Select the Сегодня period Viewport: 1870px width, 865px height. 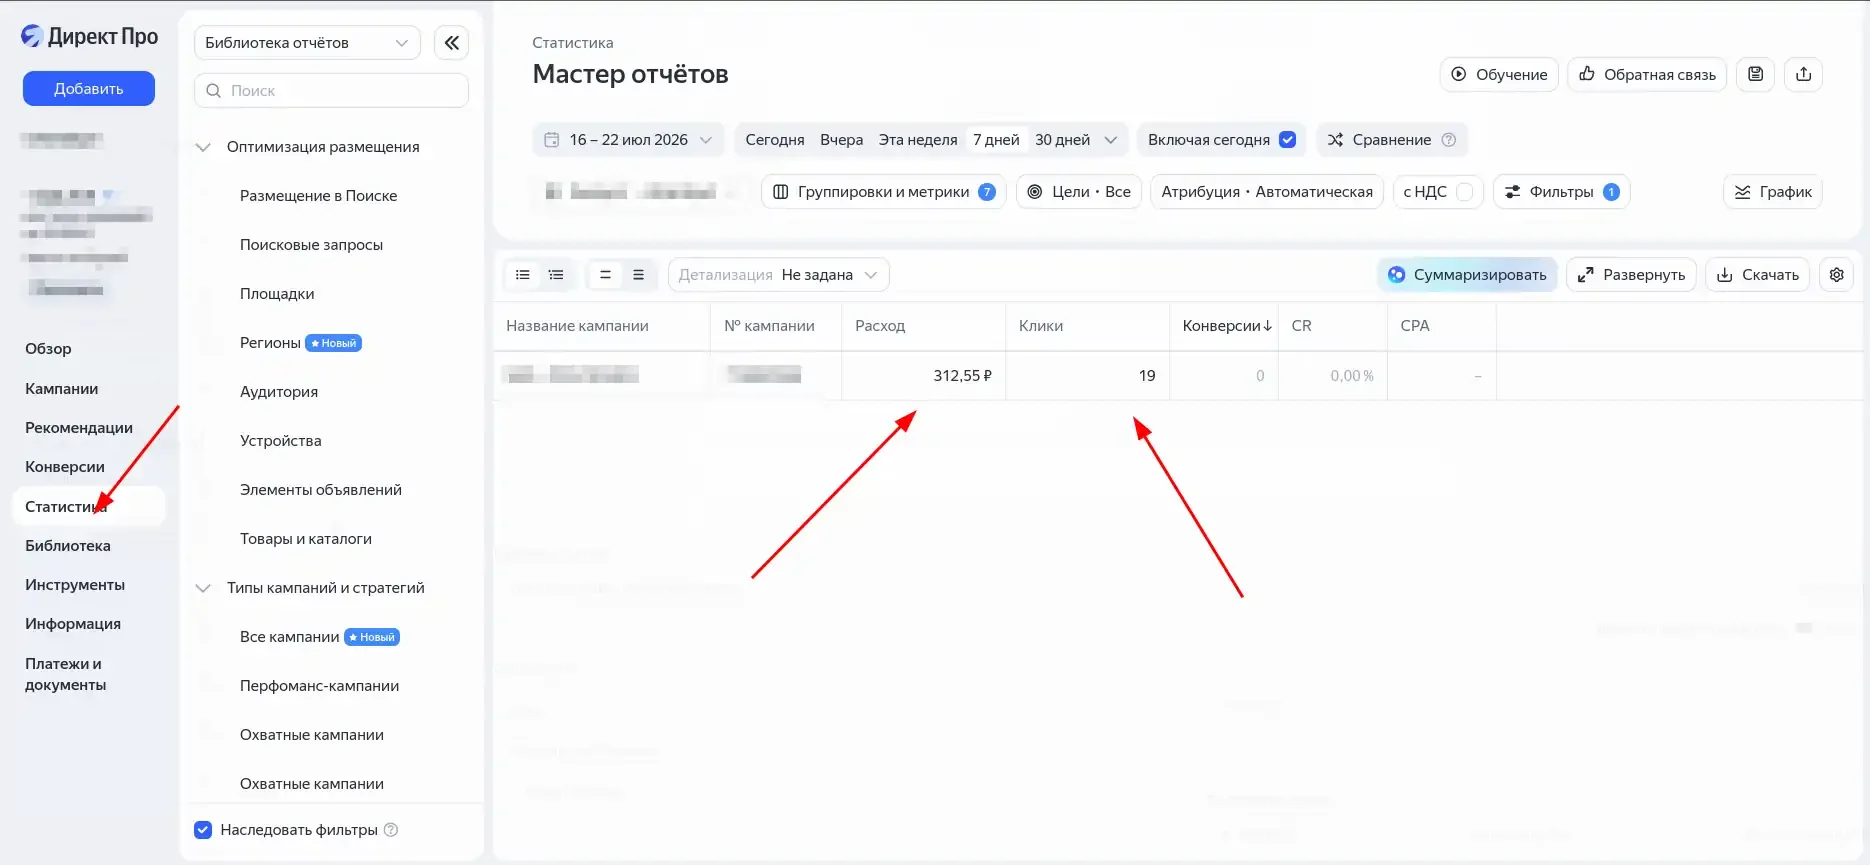[x=775, y=140]
